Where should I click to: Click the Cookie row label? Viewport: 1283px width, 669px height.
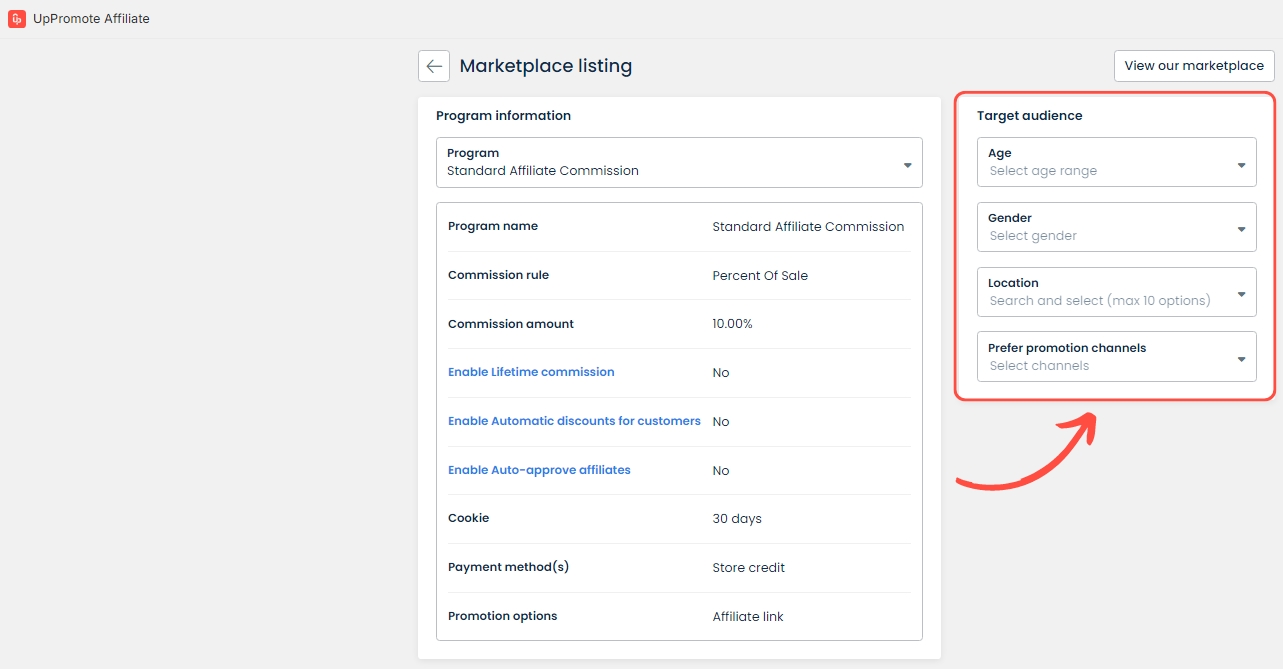(x=468, y=518)
